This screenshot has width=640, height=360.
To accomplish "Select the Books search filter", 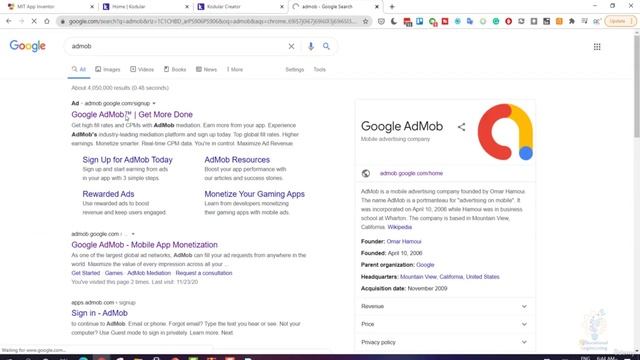I will click(x=175, y=69).
